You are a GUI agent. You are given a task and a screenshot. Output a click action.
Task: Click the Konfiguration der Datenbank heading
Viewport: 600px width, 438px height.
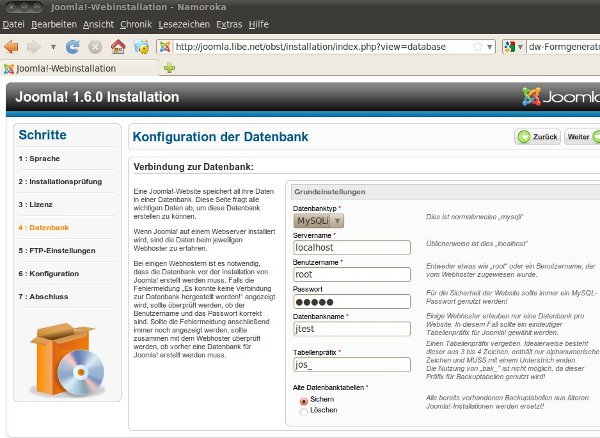tap(220, 137)
